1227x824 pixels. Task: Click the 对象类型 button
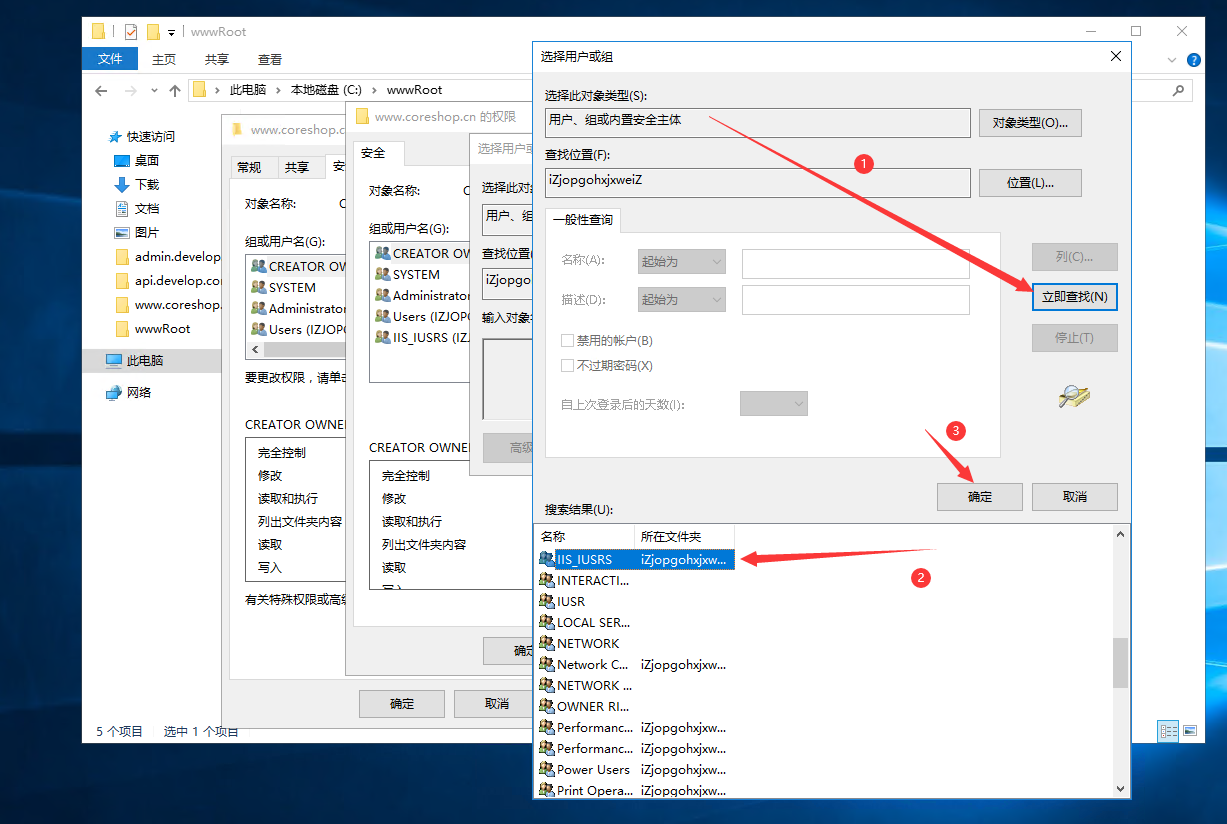[x=1030, y=123]
